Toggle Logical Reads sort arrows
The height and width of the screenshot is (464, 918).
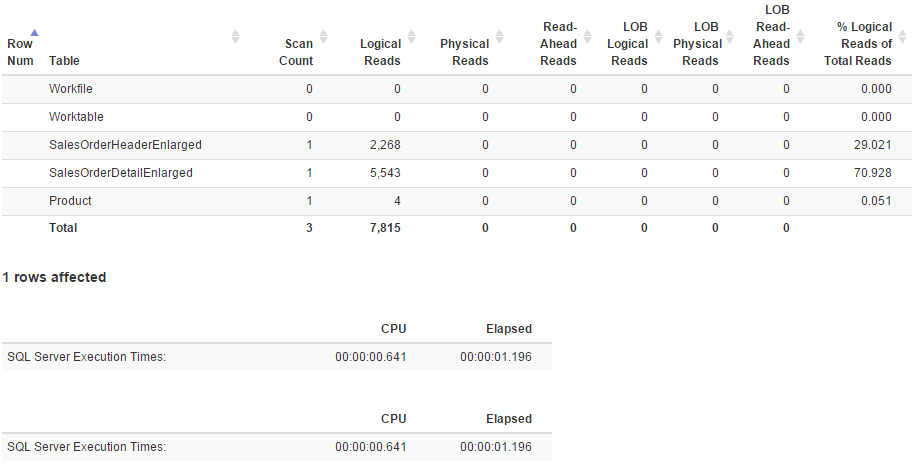point(411,36)
